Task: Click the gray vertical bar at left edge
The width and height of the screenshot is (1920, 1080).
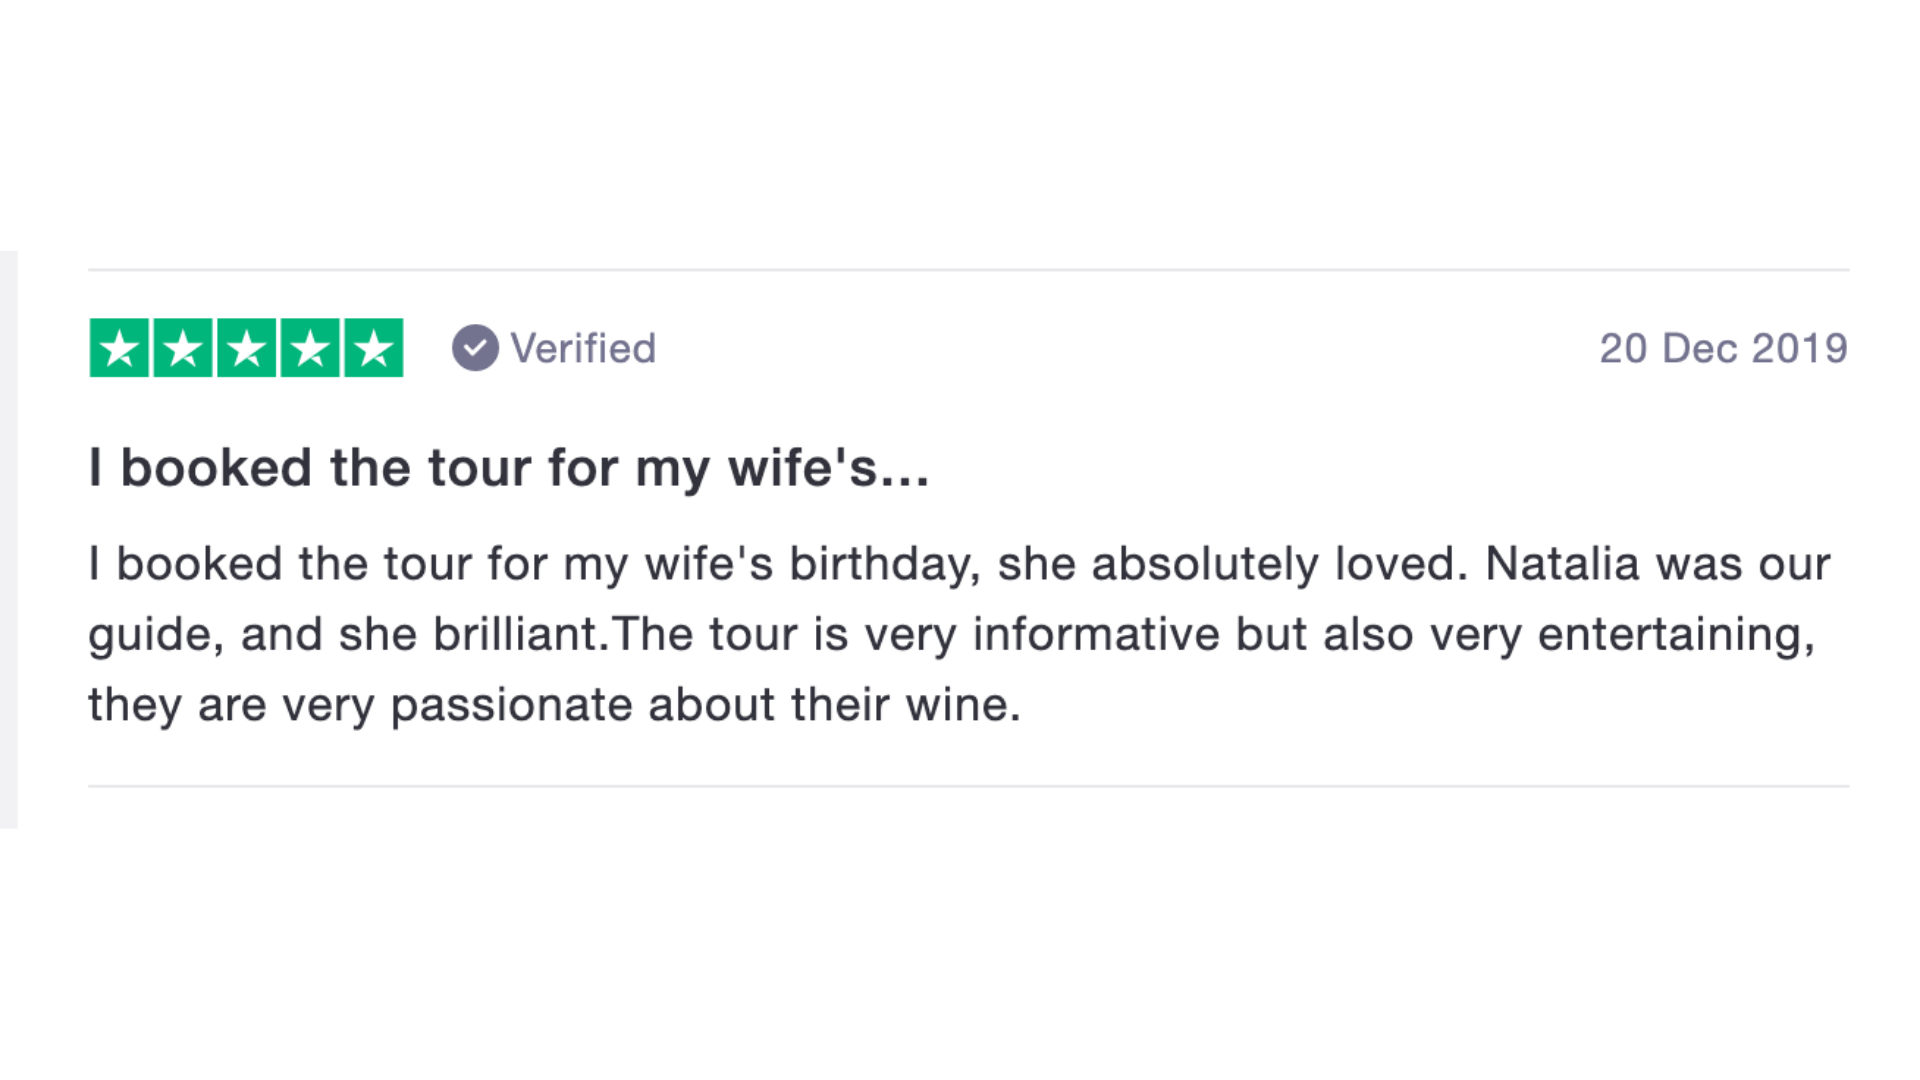Action: coord(9,540)
